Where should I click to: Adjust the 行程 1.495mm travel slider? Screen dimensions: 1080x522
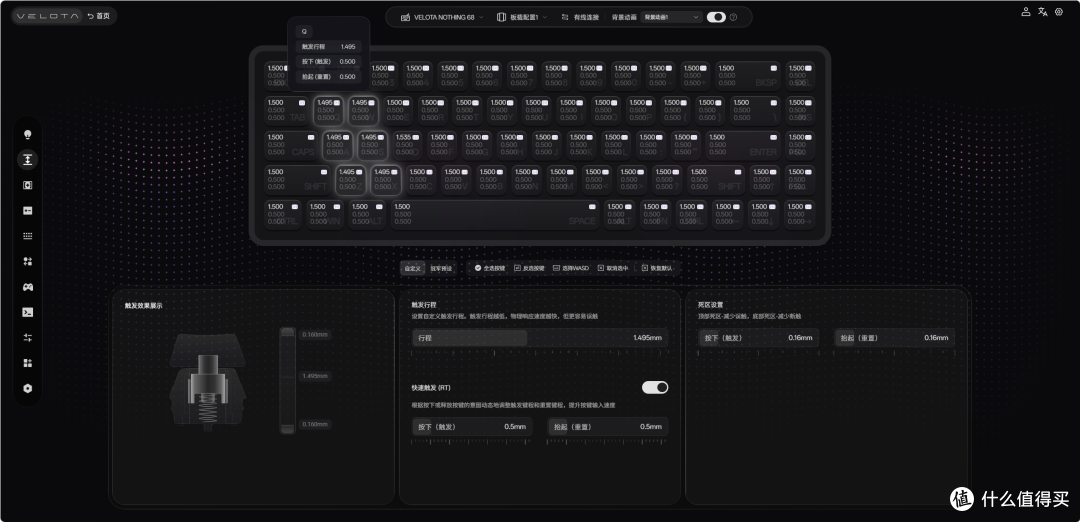tap(540, 338)
